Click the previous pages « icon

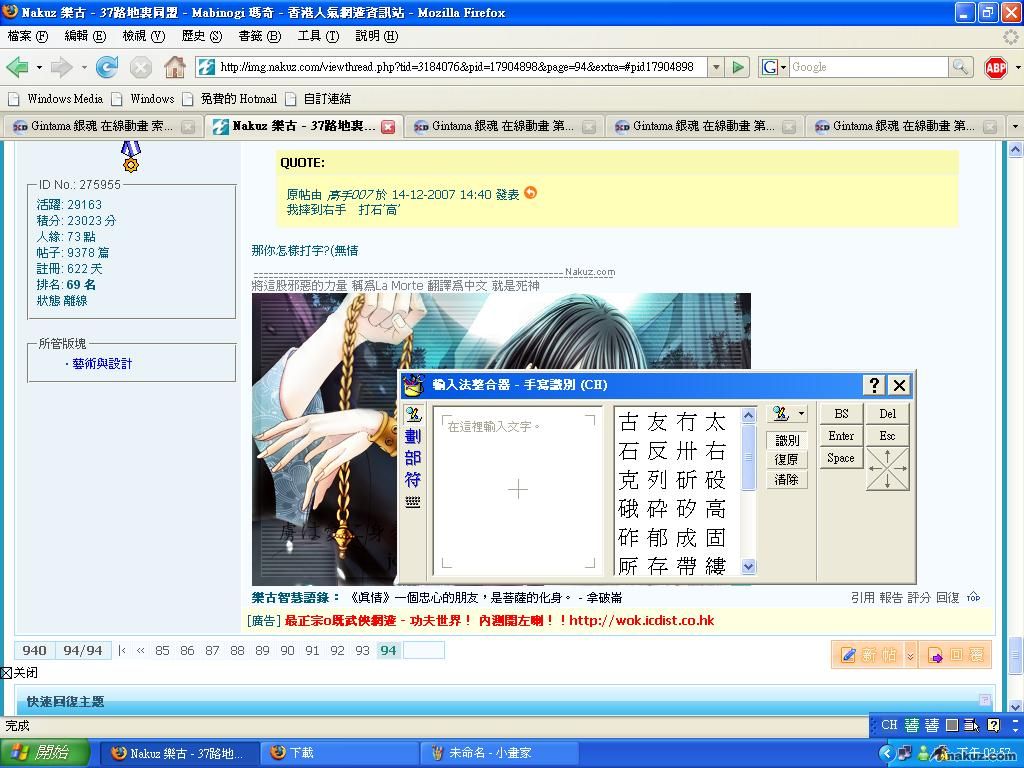[x=140, y=650]
